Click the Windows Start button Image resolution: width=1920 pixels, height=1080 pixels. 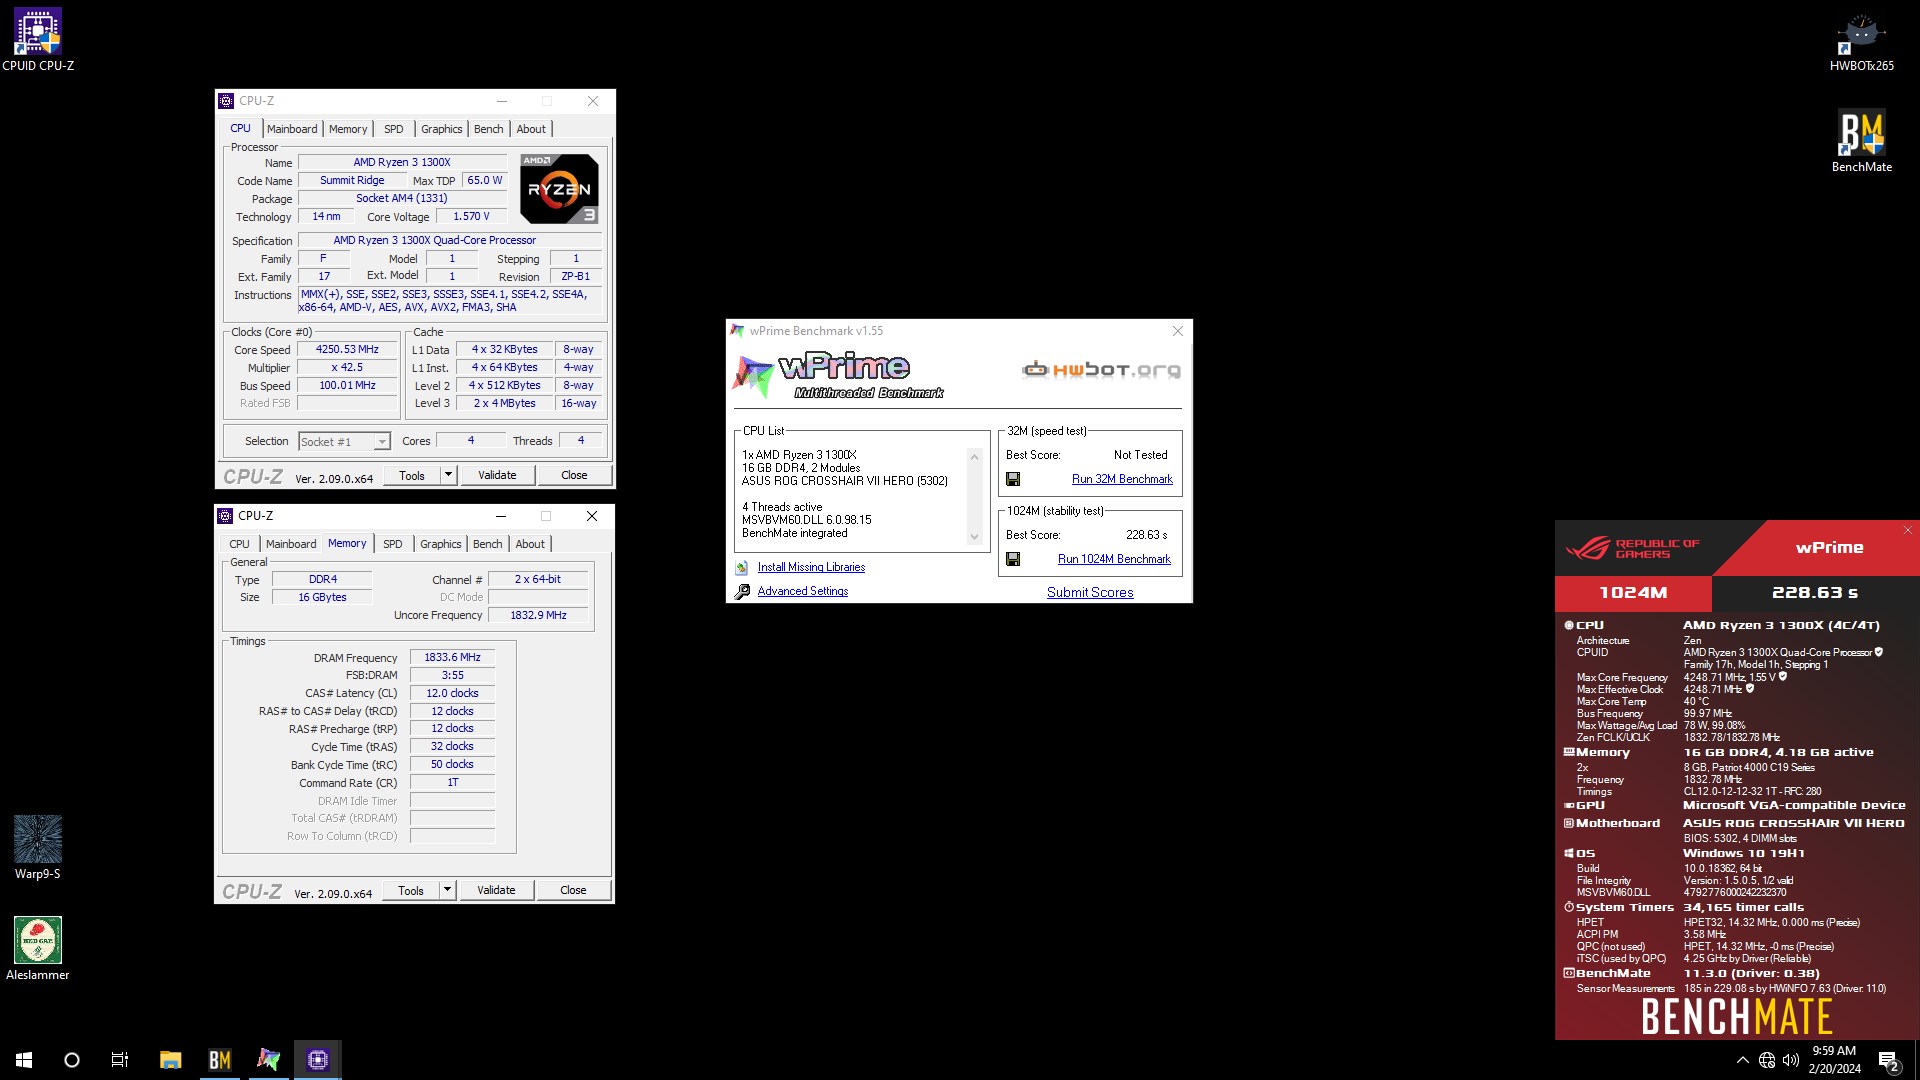coord(24,1060)
